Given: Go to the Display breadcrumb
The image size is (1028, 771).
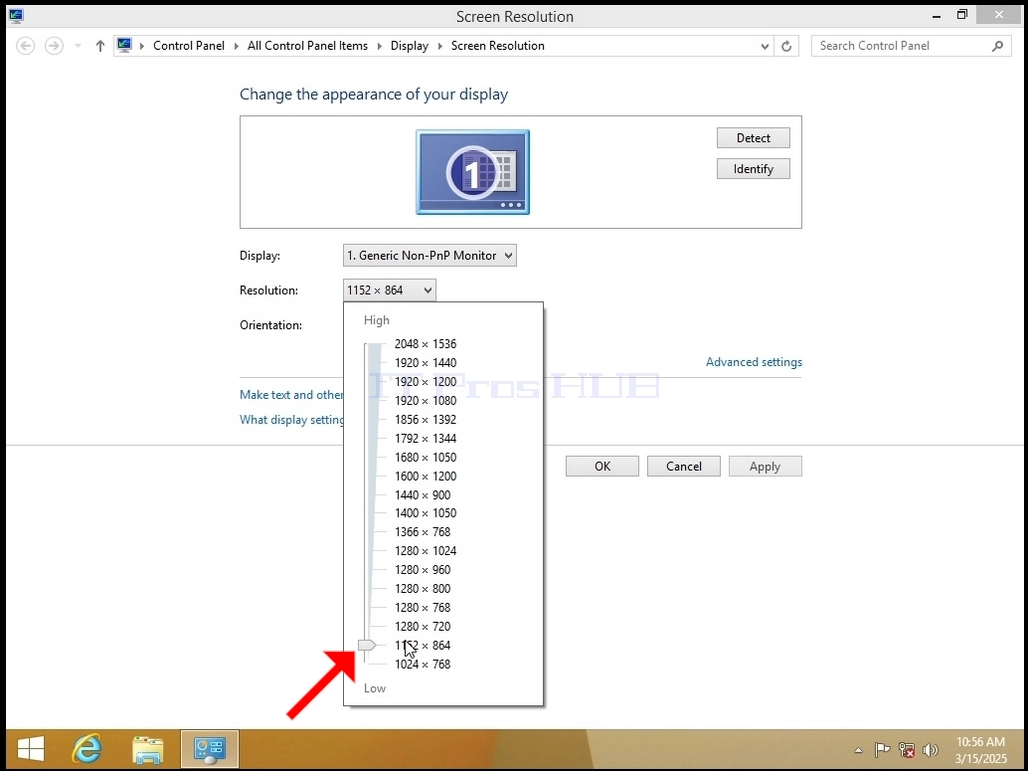Looking at the screenshot, I should point(409,46).
